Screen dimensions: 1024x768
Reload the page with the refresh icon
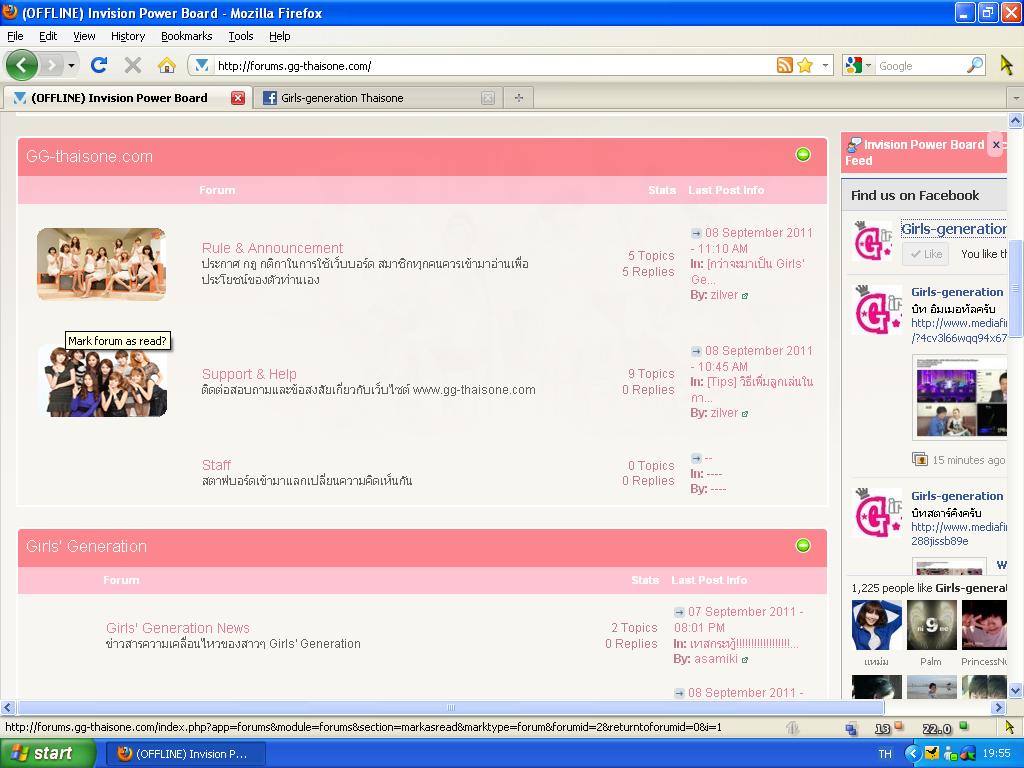[x=99, y=65]
